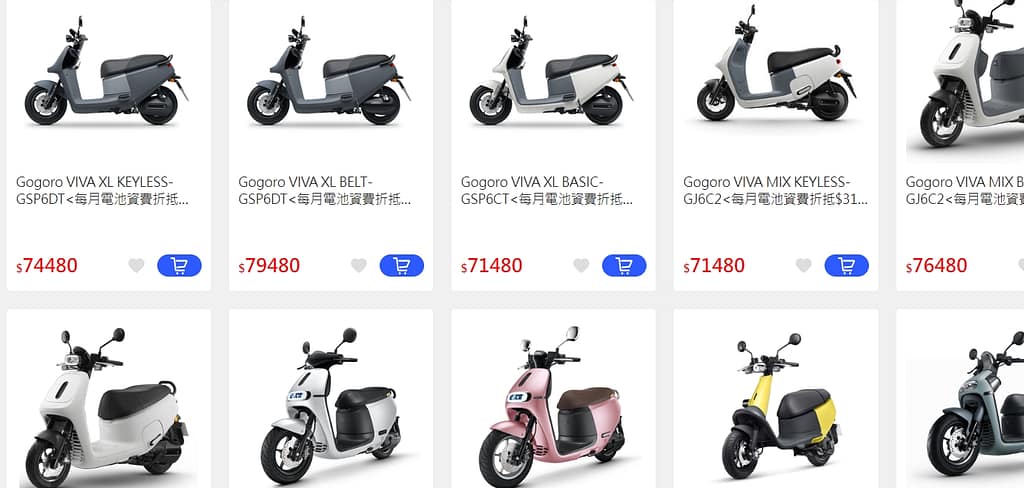The width and height of the screenshot is (1024, 488).
Task: Open Gogoro VIVA XL KEYLESS-GSP6DT product title
Action: [103, 191]
